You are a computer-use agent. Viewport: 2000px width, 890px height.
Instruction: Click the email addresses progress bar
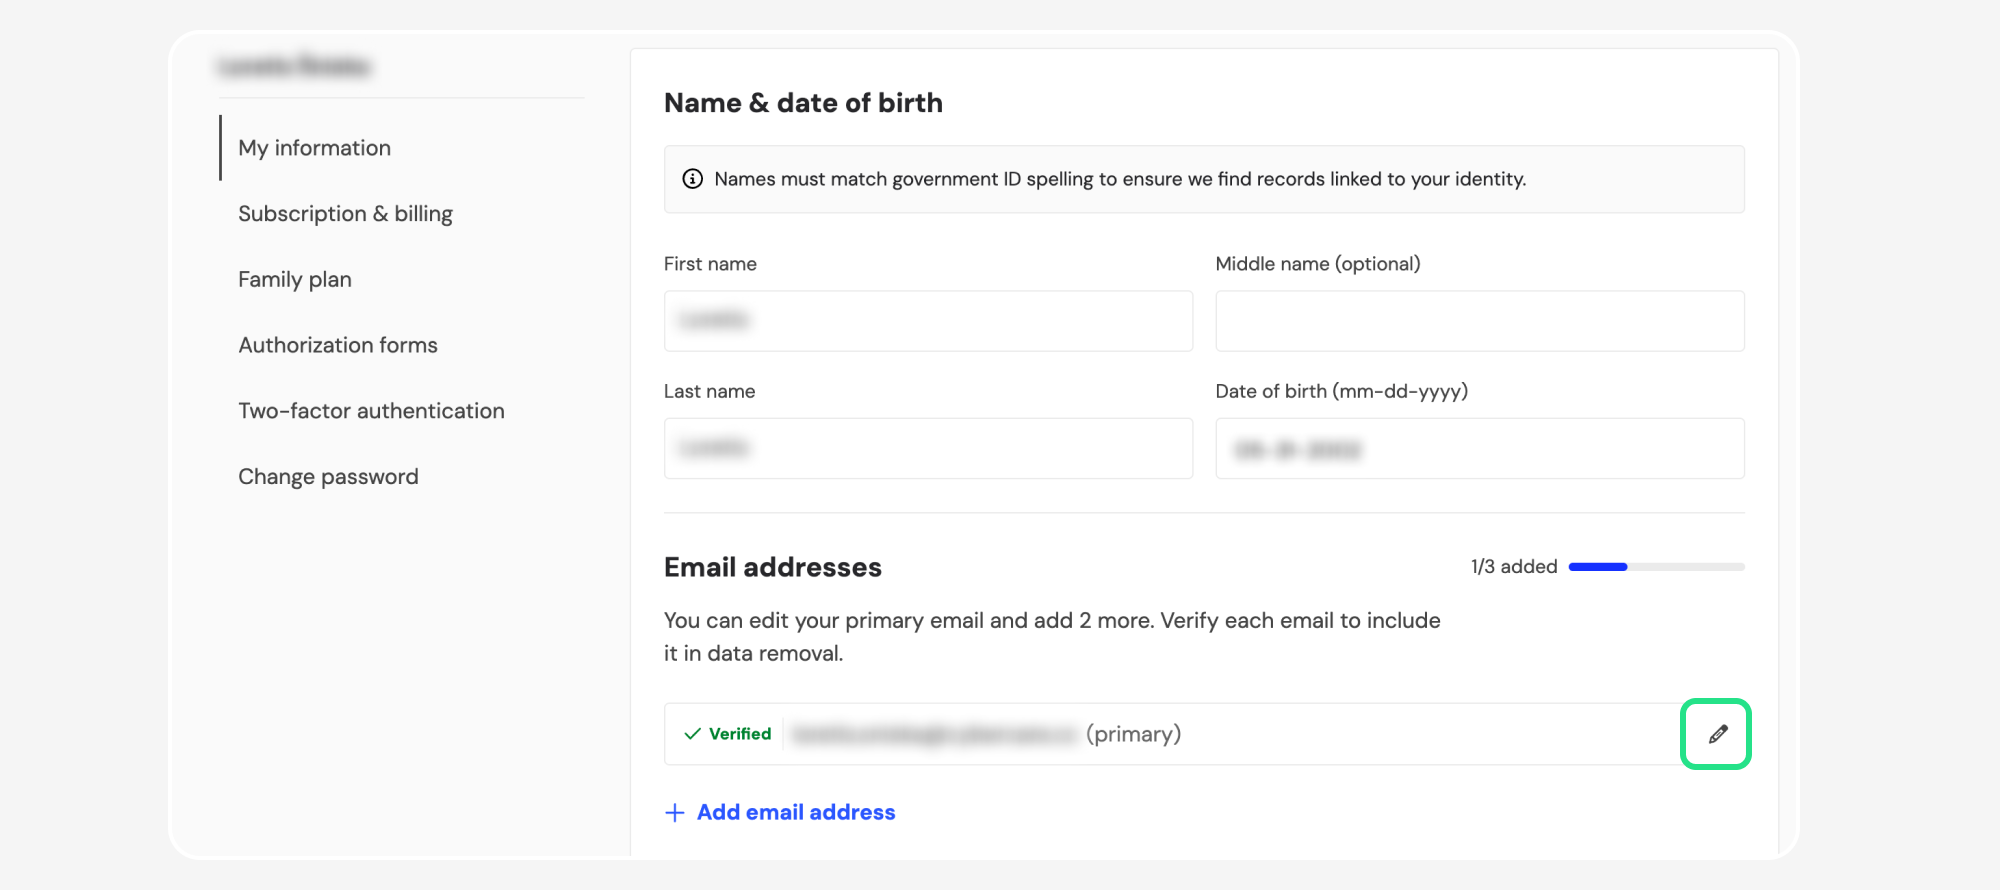1657,567
